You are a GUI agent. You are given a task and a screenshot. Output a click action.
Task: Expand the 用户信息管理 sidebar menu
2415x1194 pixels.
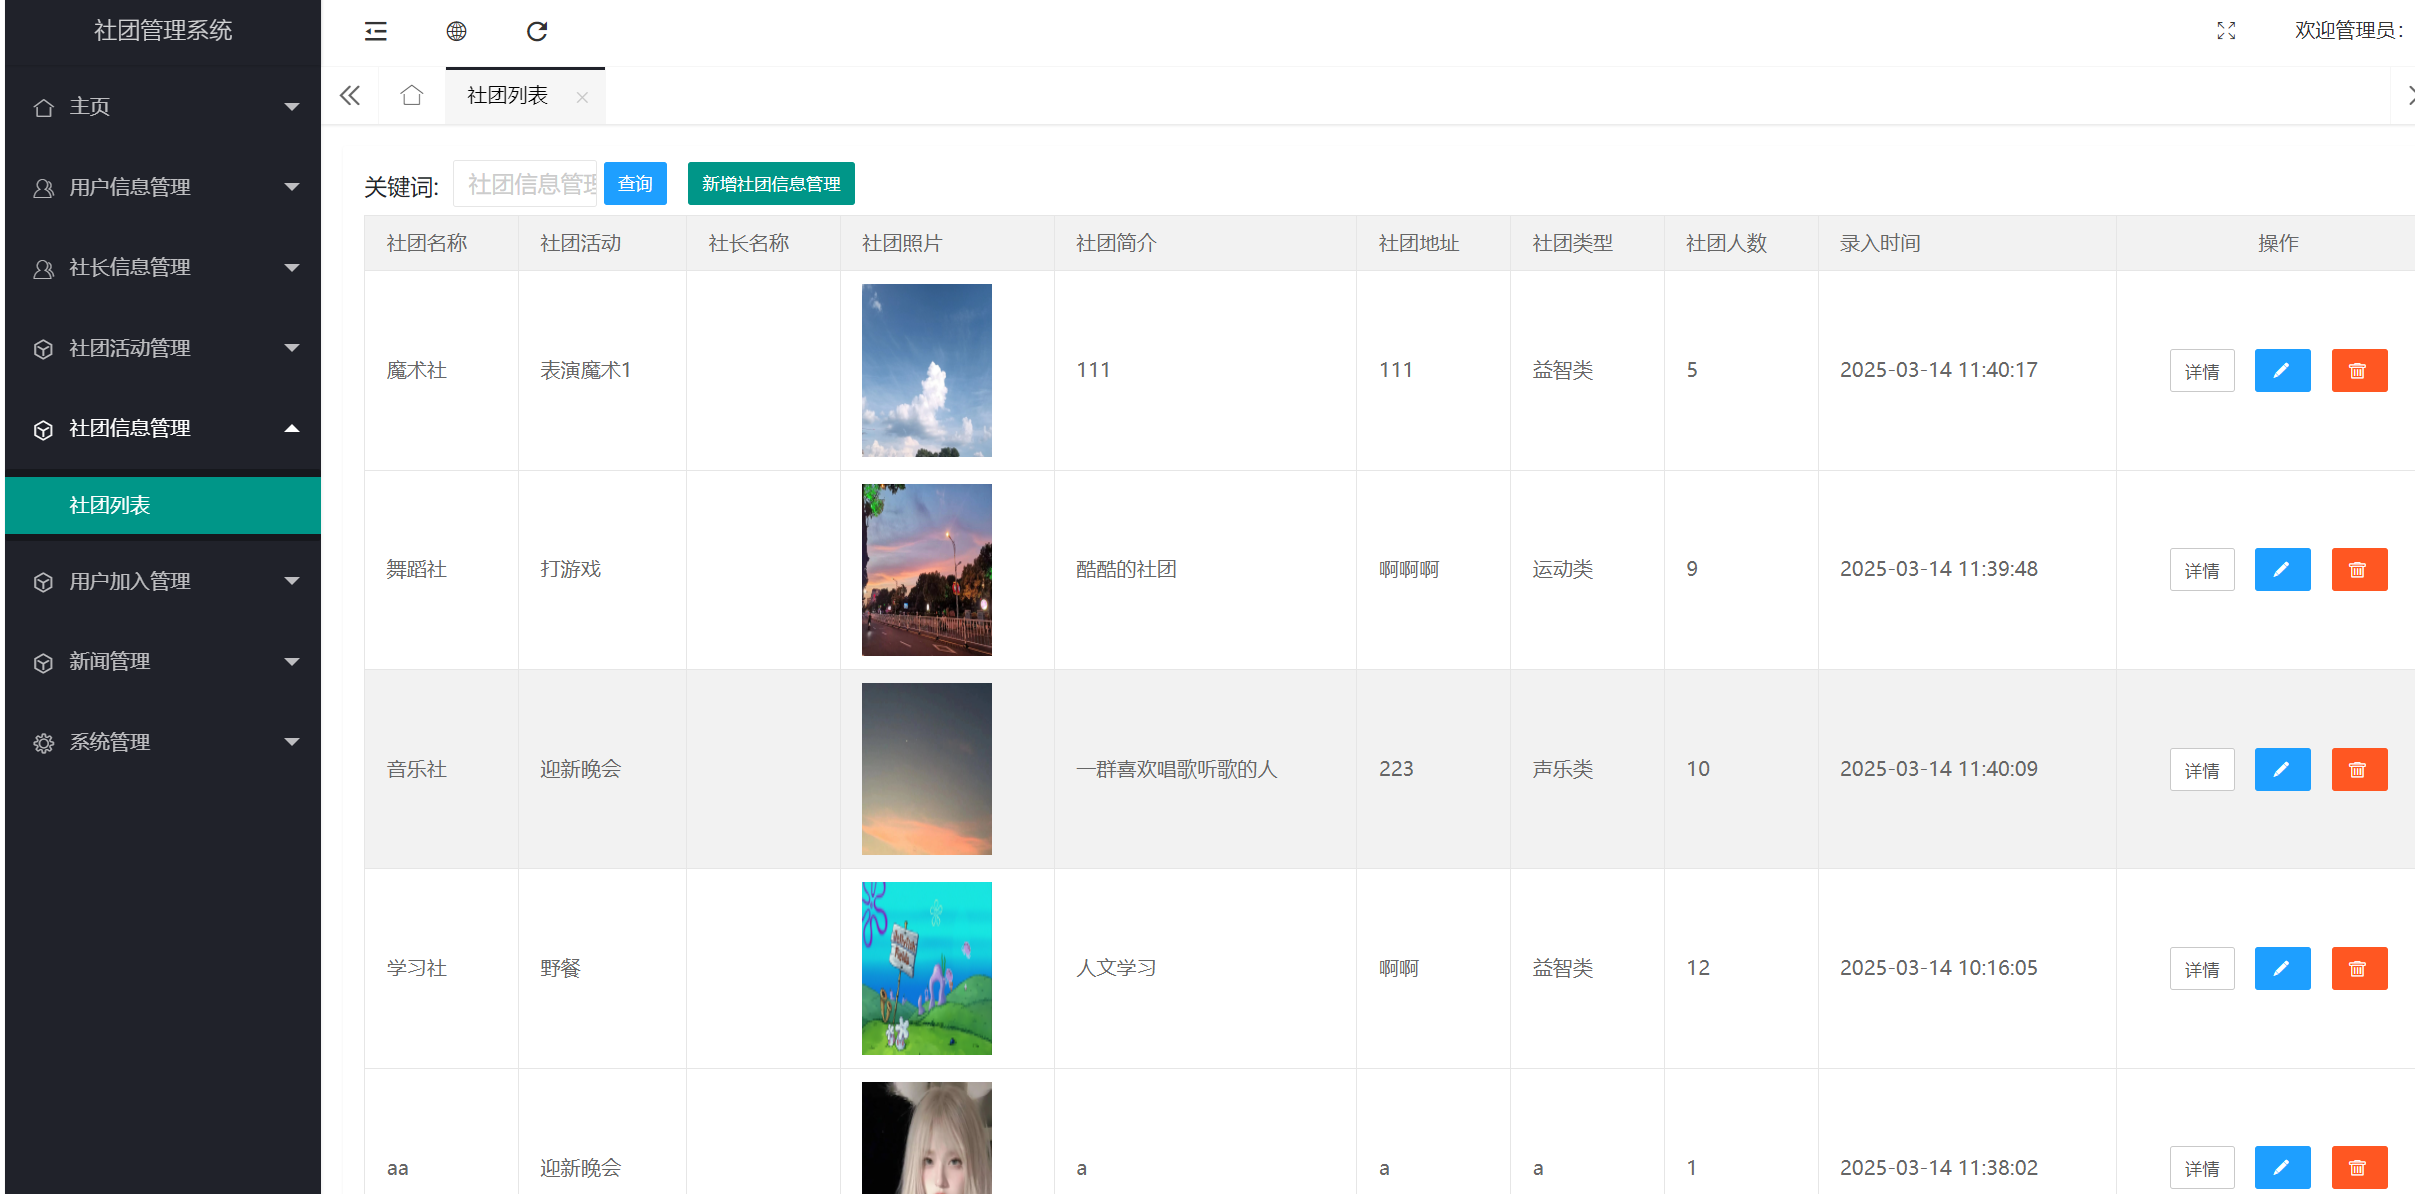(x=163, y=187)
